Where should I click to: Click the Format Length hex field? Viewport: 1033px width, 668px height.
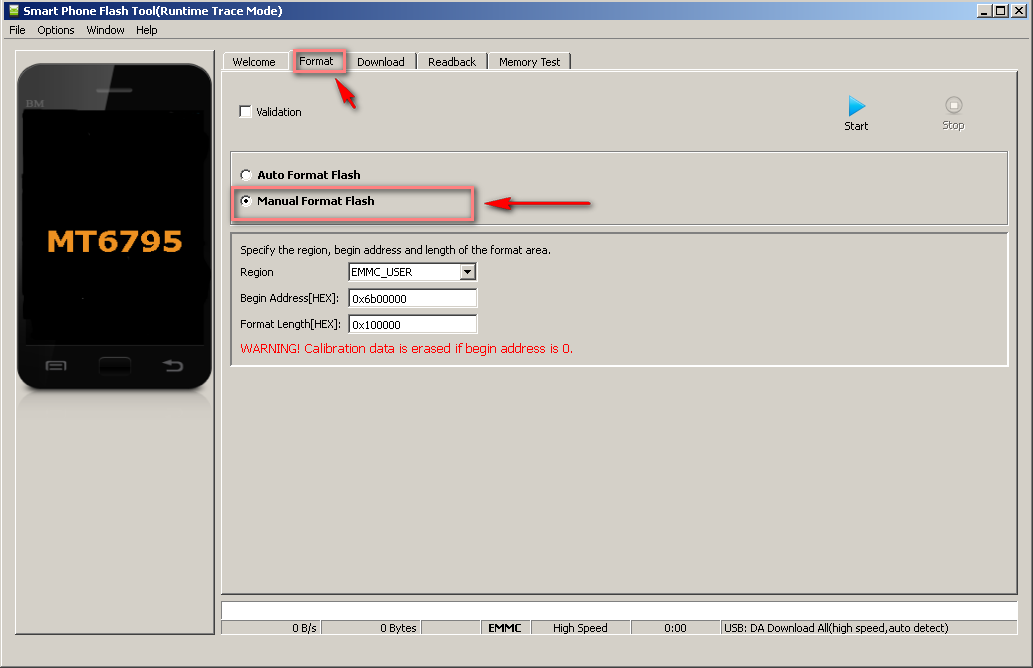pyautogui.click(x=412, y=324)
